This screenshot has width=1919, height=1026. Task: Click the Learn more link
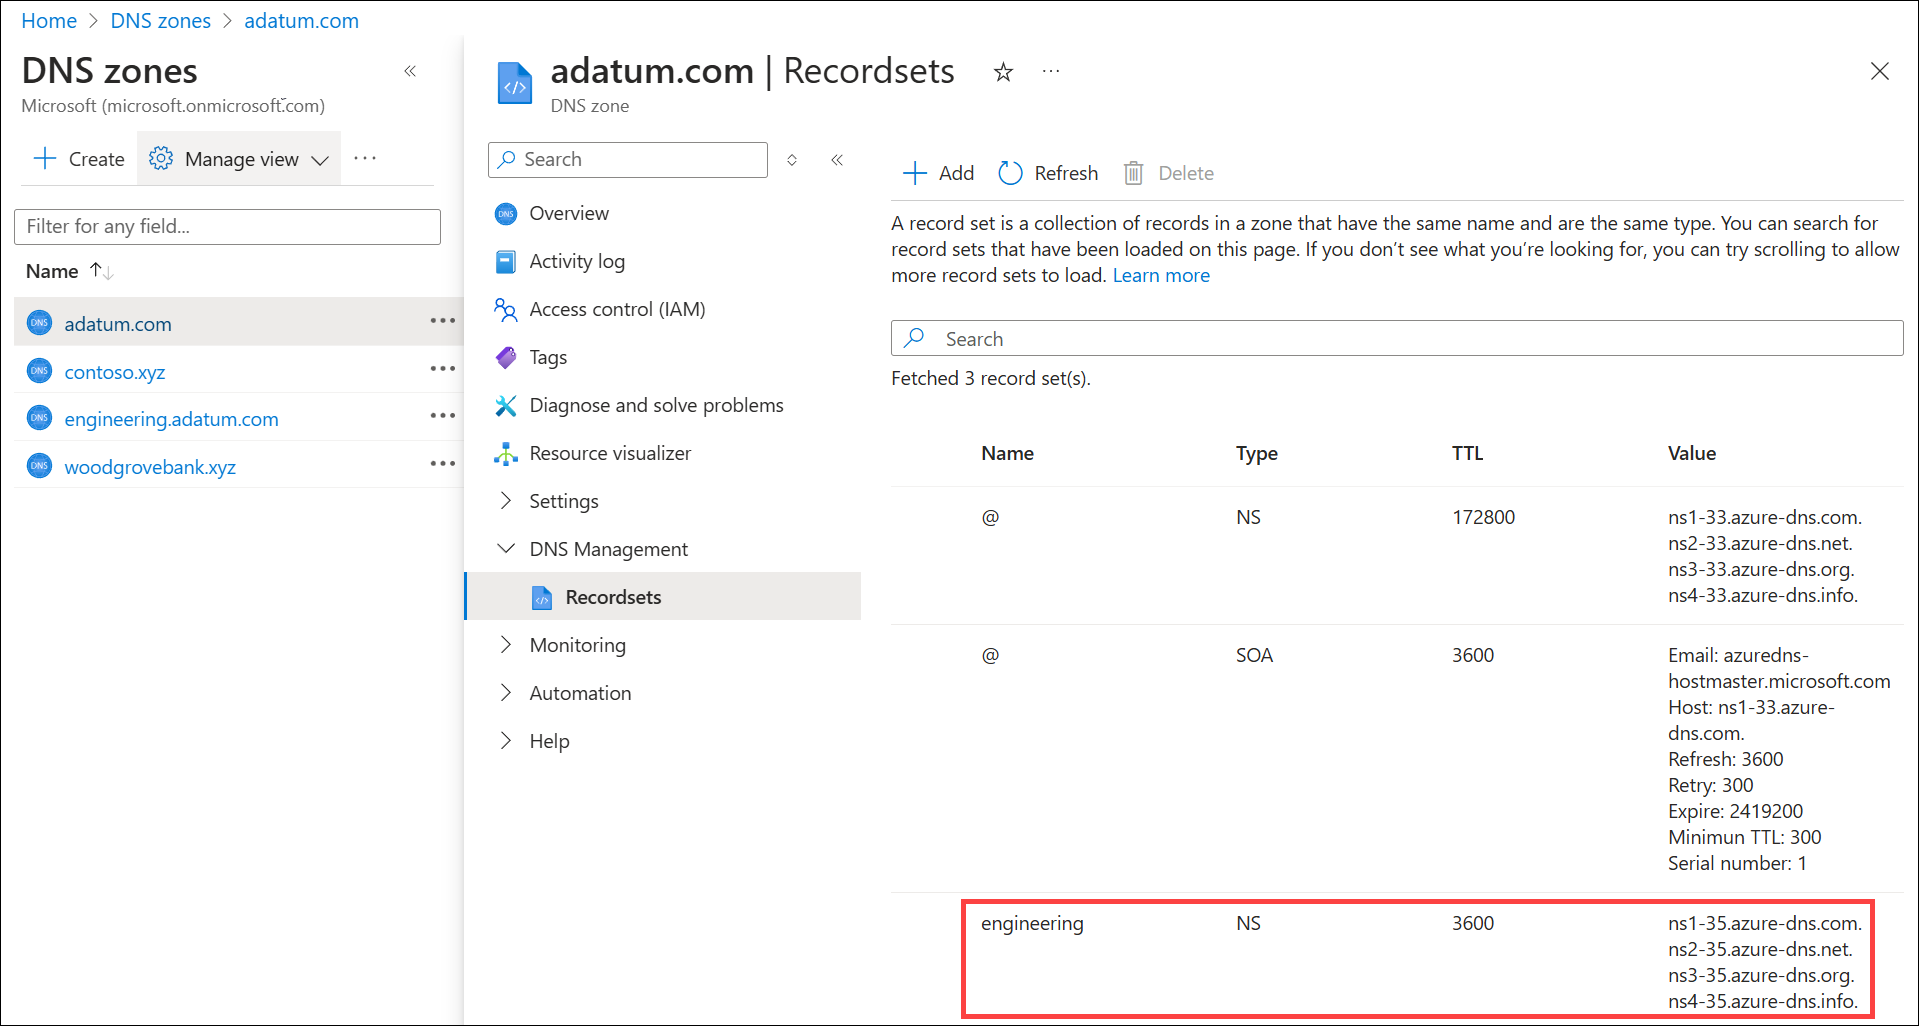point(1160,275)
